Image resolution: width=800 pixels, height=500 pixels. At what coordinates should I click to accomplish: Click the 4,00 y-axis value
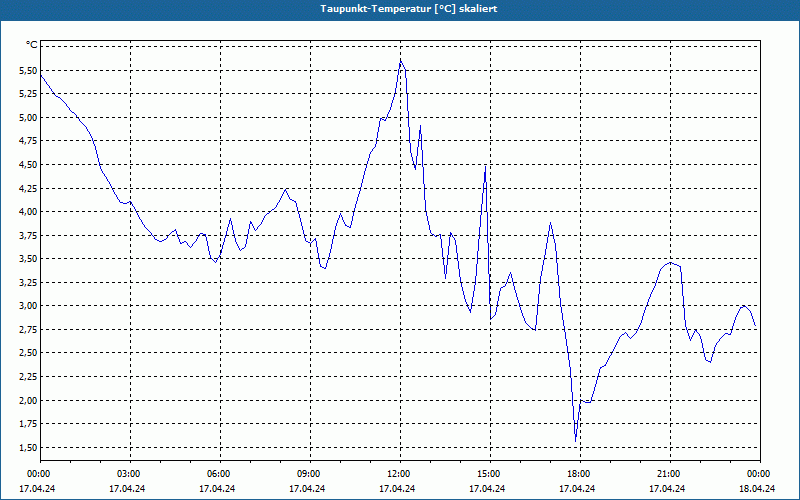coord(28,212)
